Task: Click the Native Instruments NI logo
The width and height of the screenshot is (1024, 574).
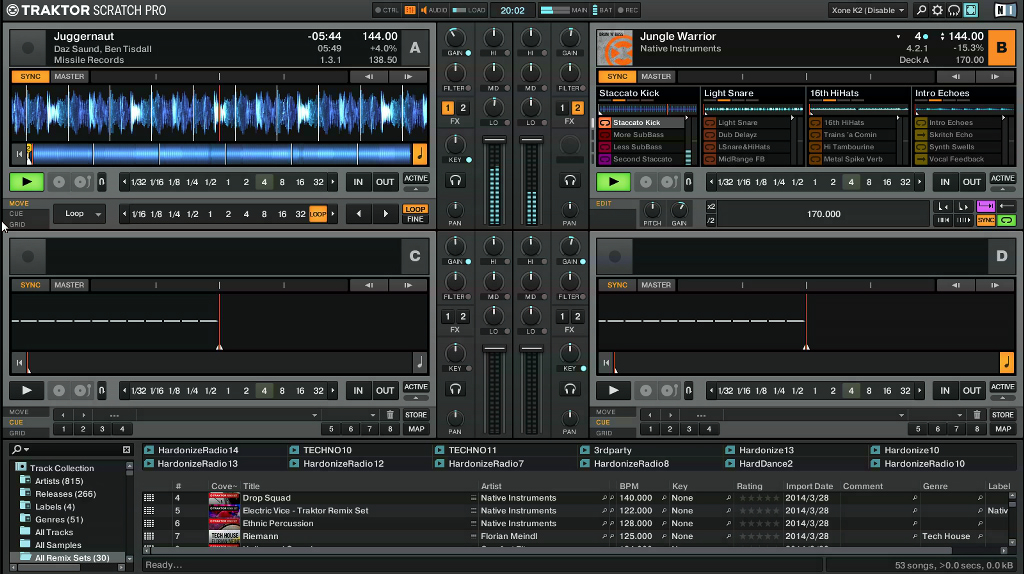Action: (x=1004, y=10)
